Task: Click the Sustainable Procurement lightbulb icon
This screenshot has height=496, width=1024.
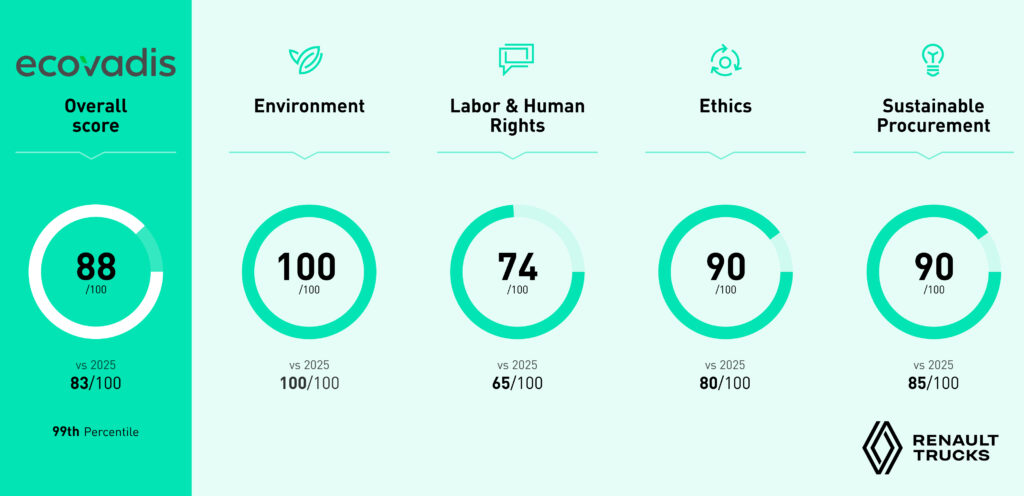Action: coord(933,61)
